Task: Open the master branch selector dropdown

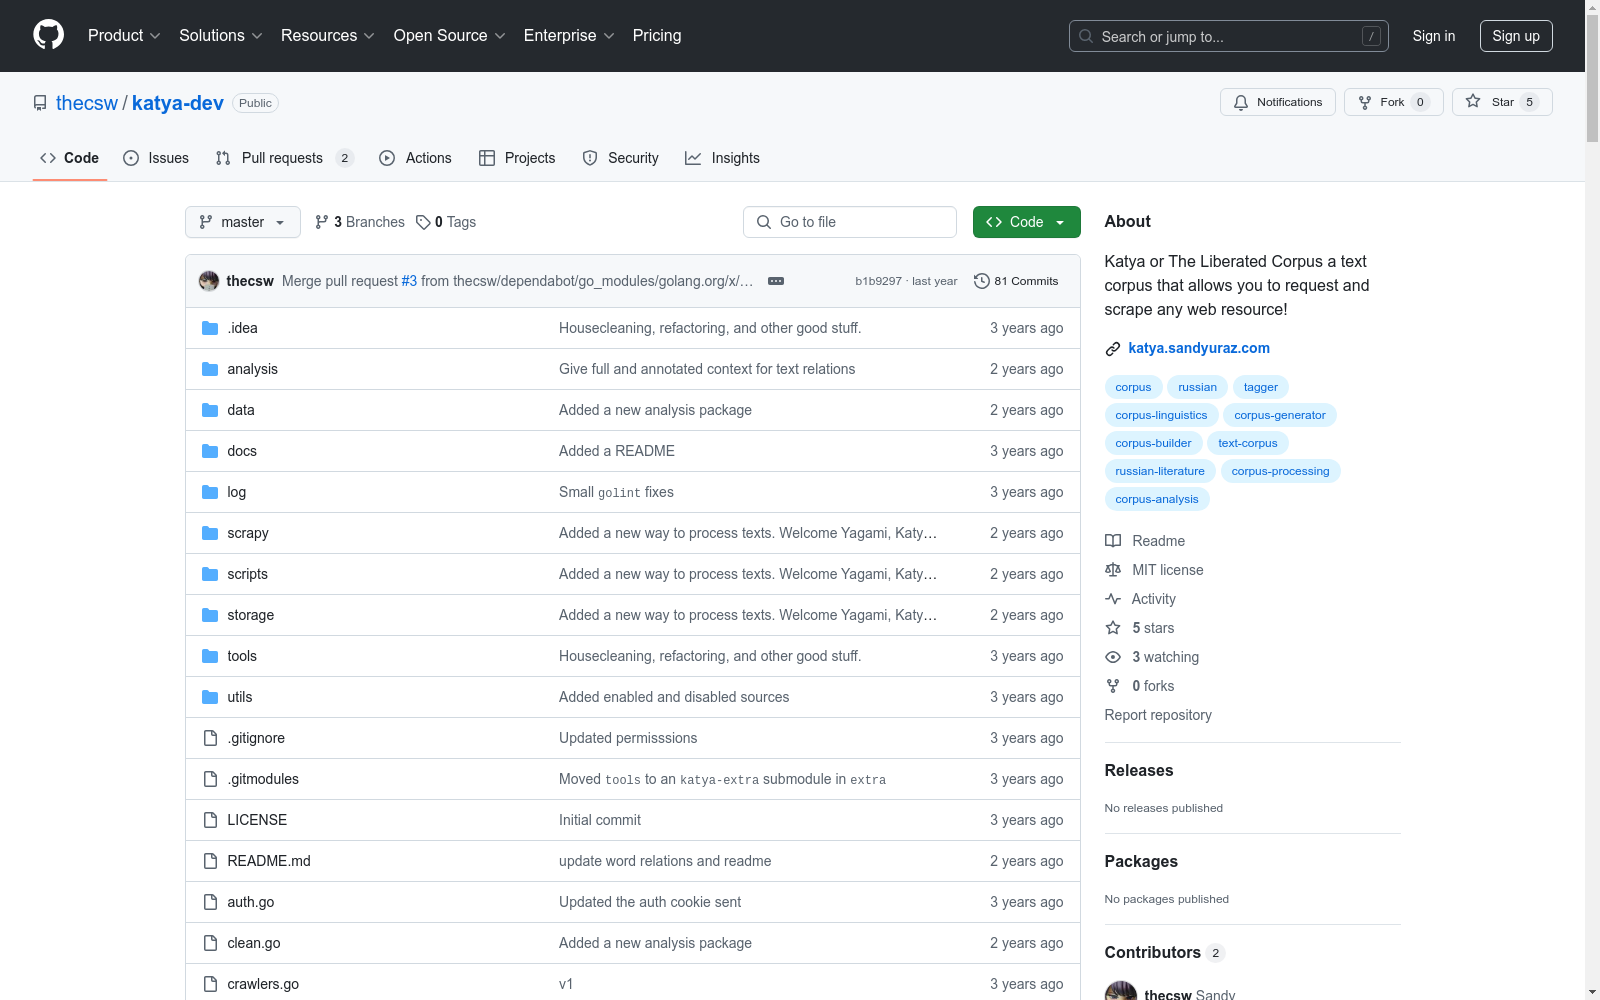Action: point(243,222)
